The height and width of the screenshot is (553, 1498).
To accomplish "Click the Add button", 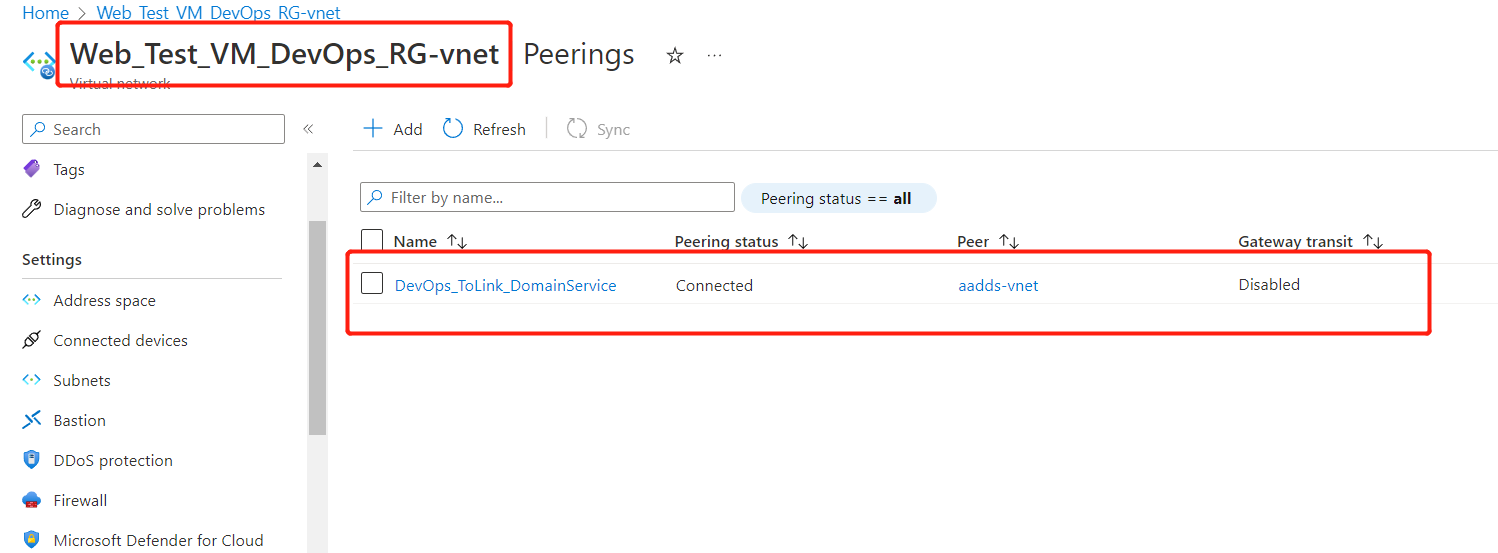I will pyautogui.click(x=393, y=129).
